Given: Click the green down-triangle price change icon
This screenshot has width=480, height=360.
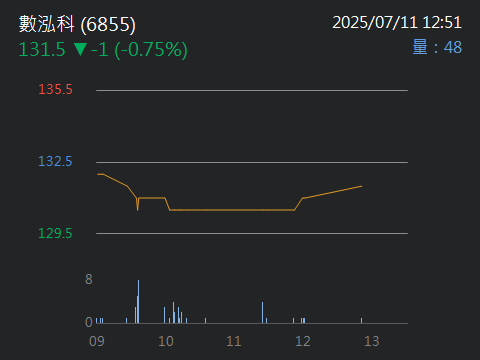Looking at the screenshot, I should pyautogui.click(x=80, y=49).
